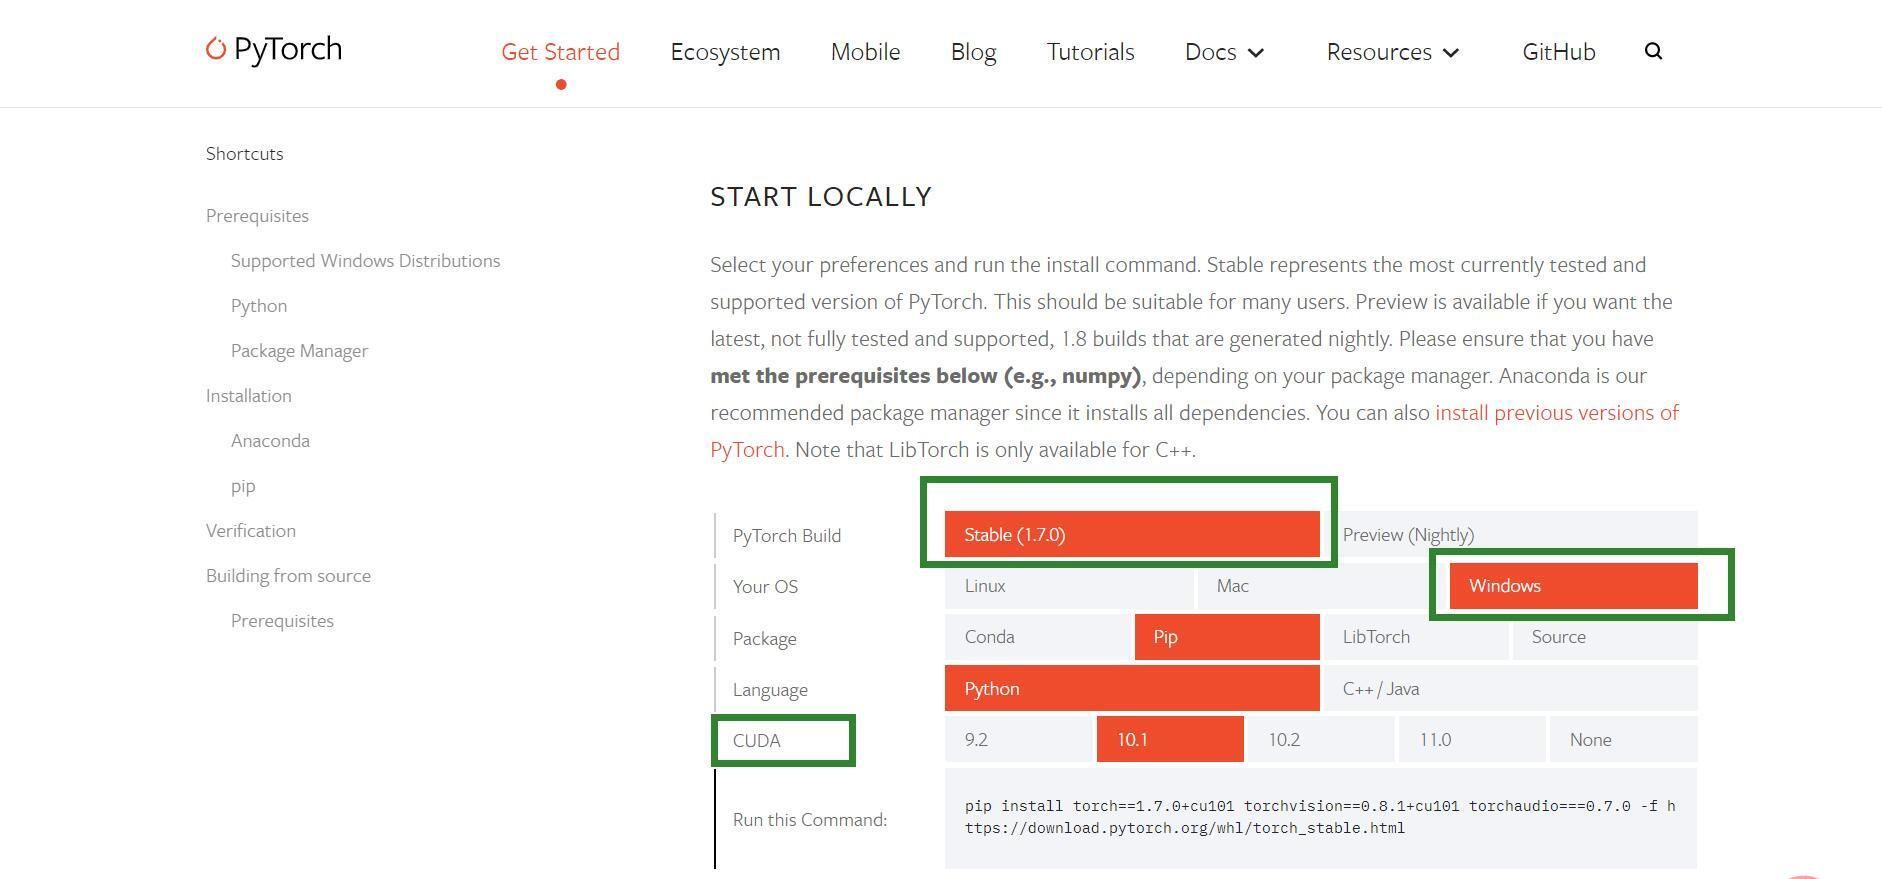Click the pip install command text

point(1320,817)
